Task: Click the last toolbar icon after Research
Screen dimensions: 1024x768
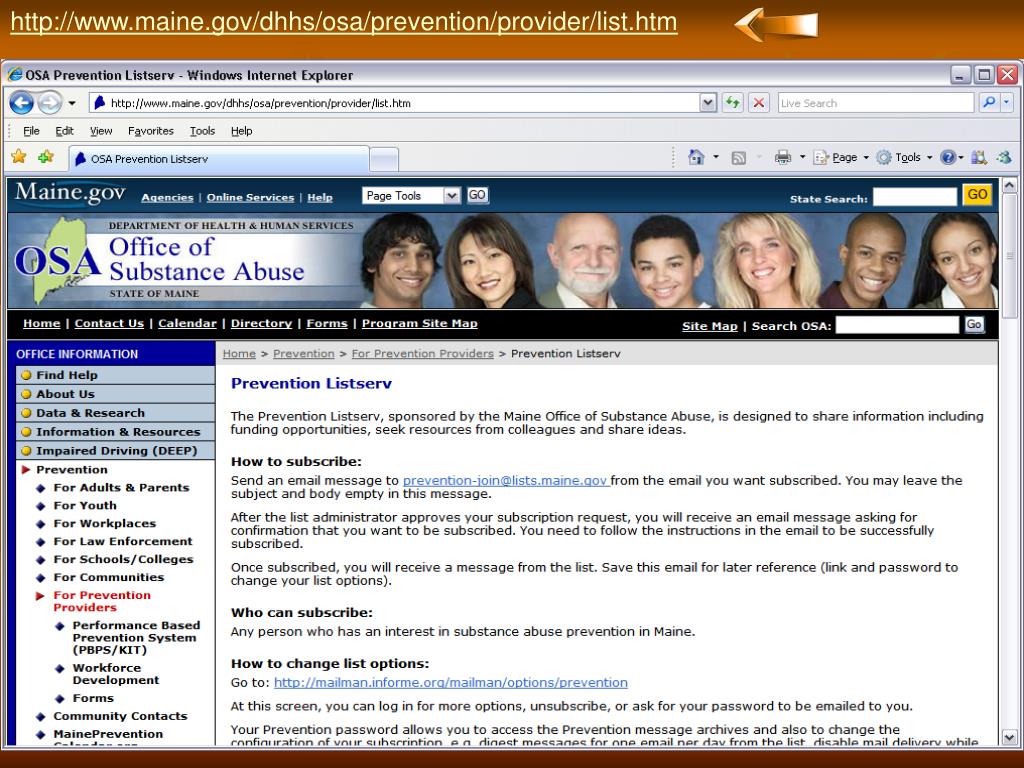Action: pos(1004,157)
